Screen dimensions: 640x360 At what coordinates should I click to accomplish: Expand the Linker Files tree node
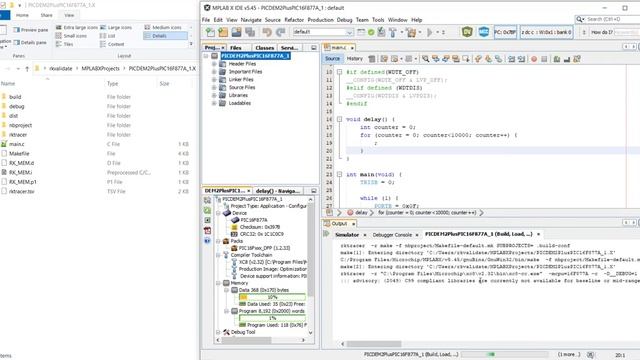click(214, 80)
